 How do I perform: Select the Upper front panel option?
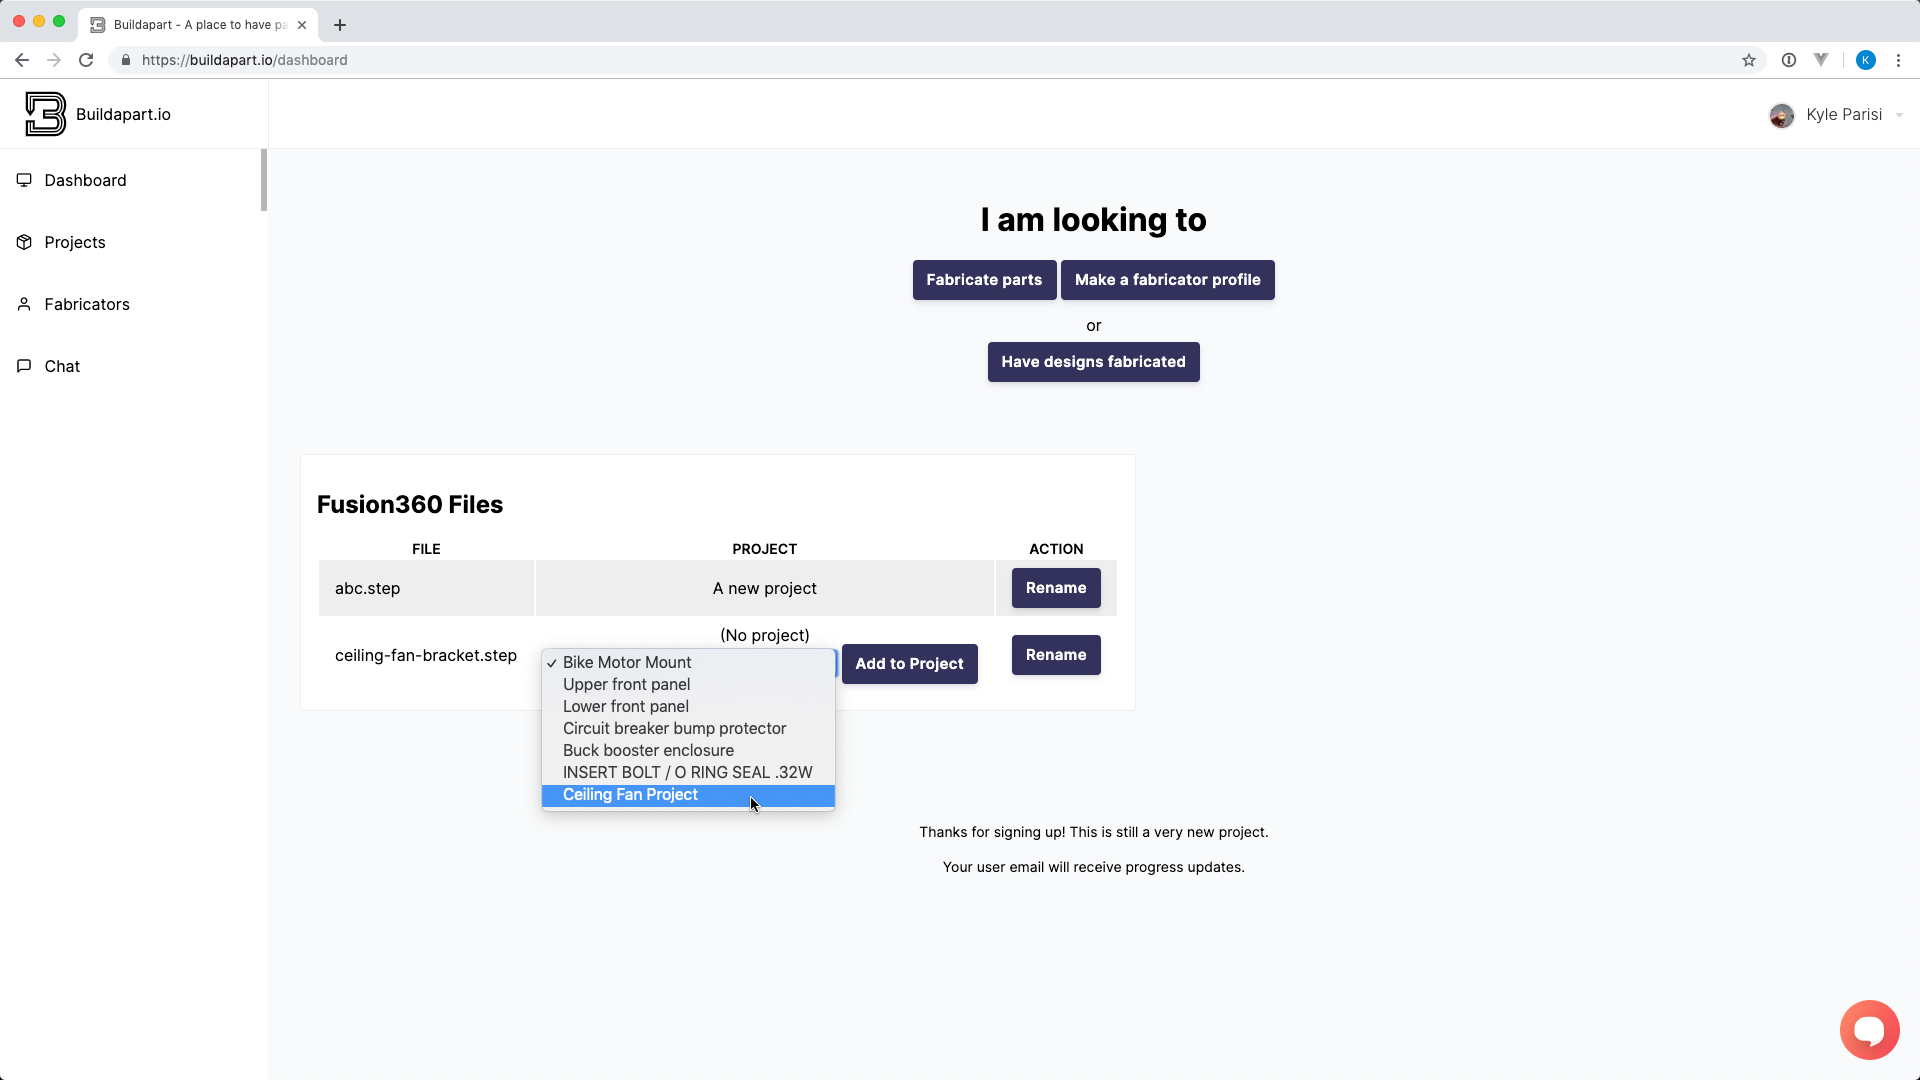pos(626,685)
